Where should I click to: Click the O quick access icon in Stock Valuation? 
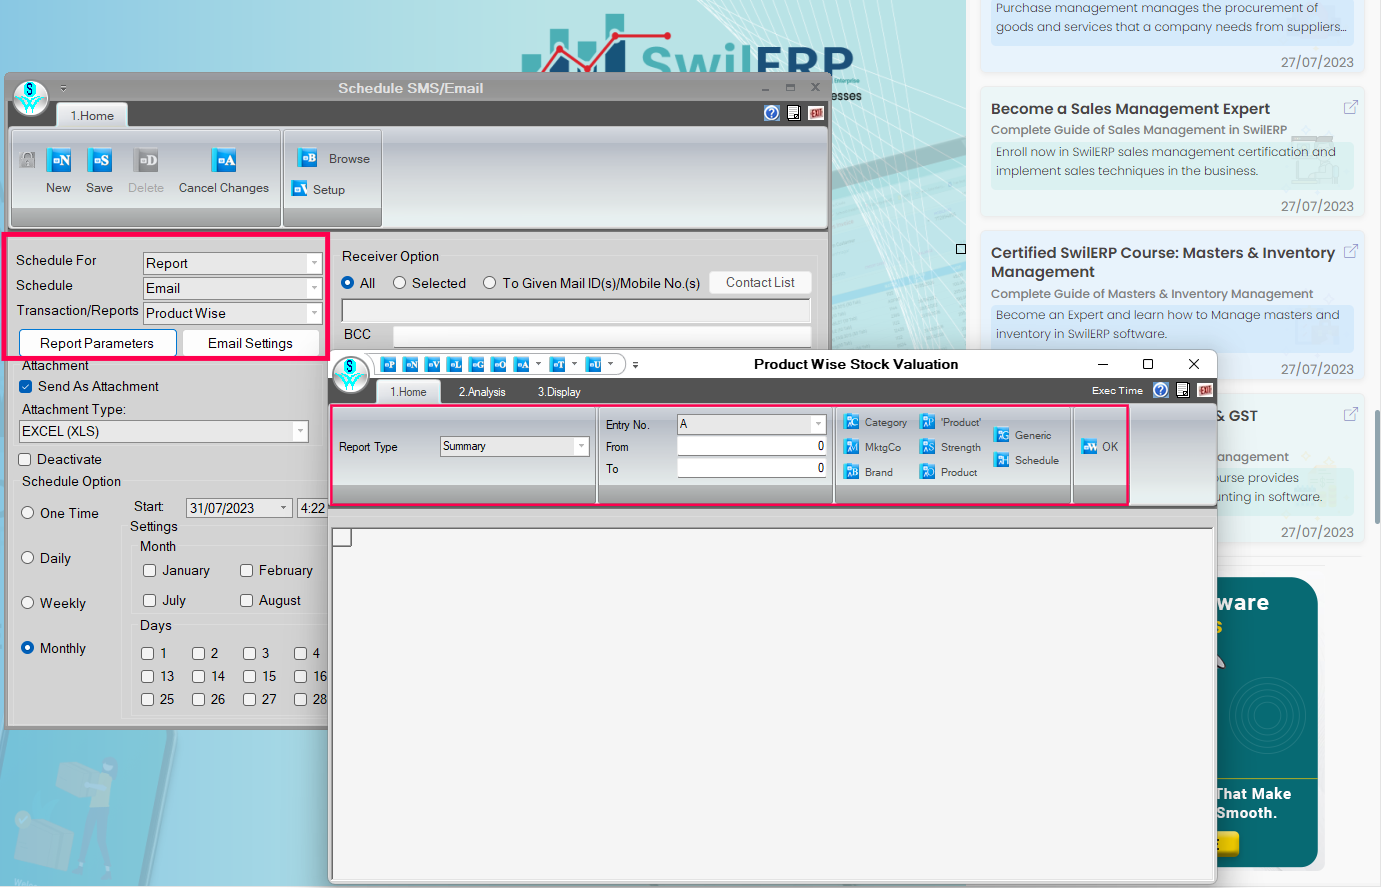[x=498, y=364]
